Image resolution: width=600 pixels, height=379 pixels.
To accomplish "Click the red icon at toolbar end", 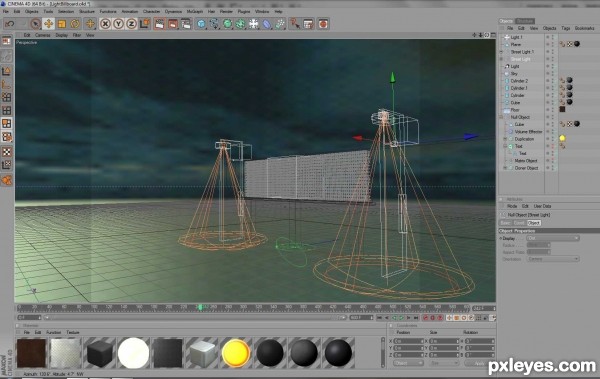I will tap(323, 24).
